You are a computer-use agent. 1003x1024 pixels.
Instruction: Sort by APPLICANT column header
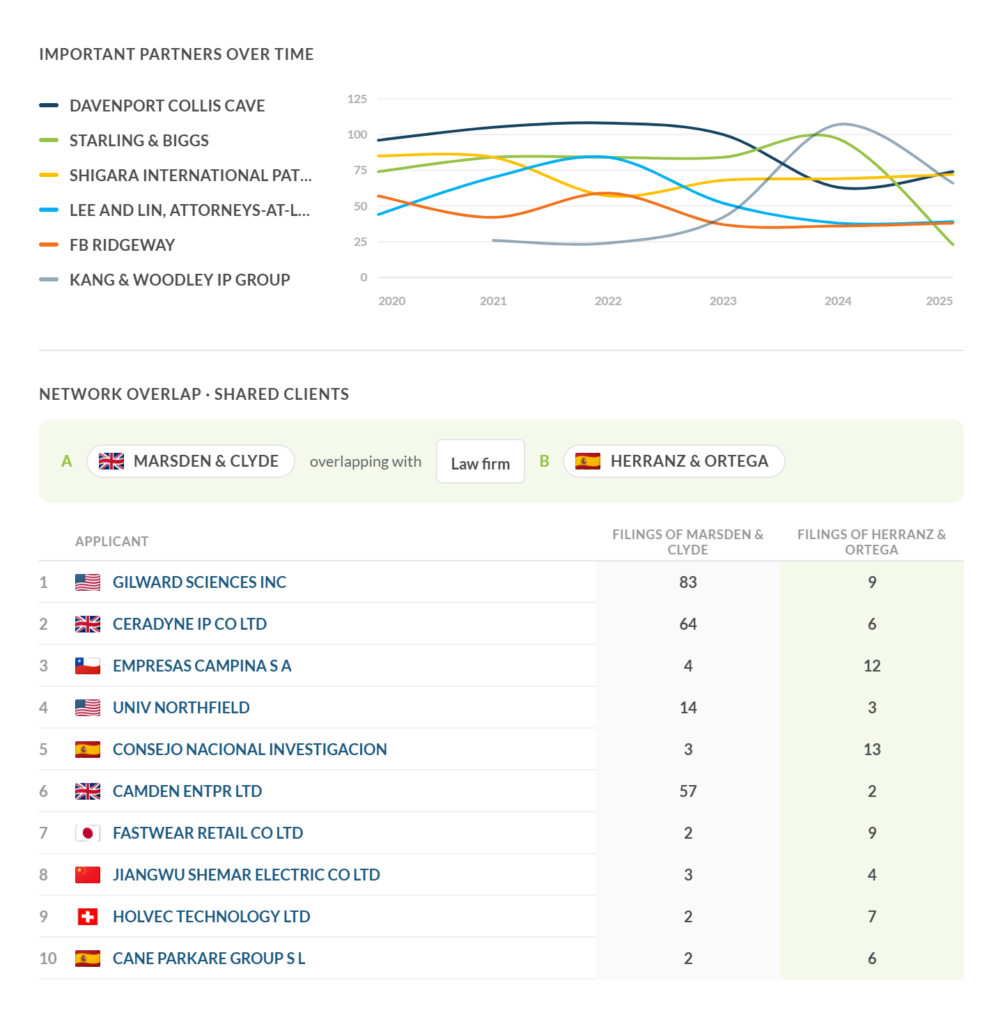point(112,541)
